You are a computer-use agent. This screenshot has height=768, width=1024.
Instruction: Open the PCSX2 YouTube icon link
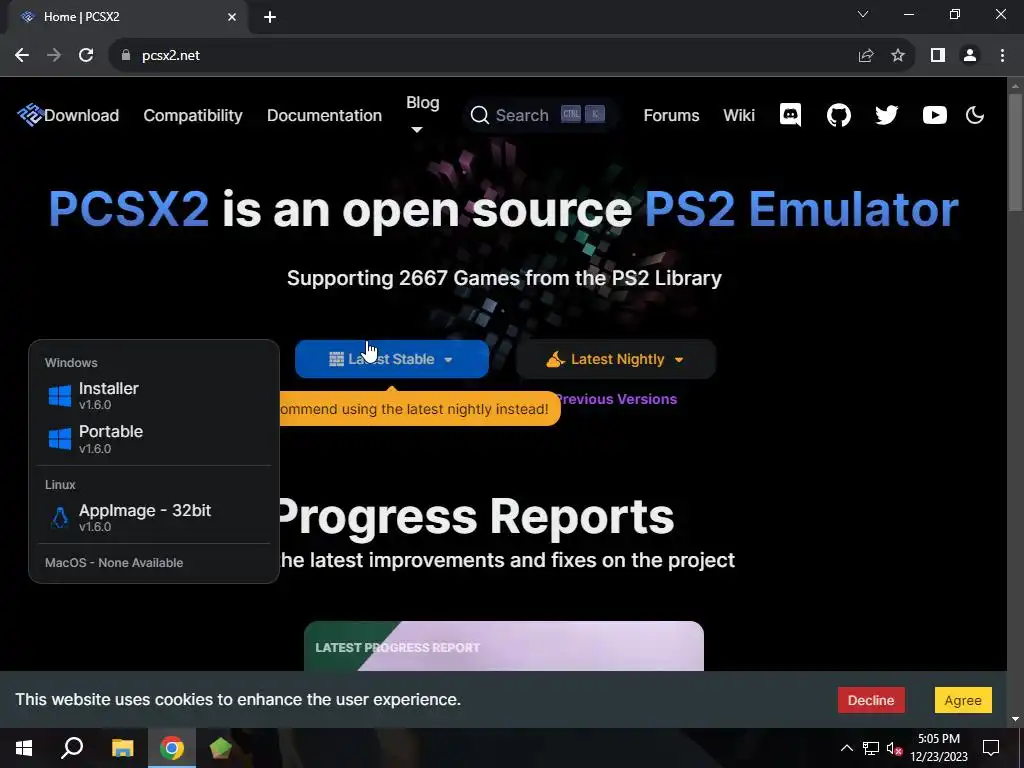click(x=935, y=115)
